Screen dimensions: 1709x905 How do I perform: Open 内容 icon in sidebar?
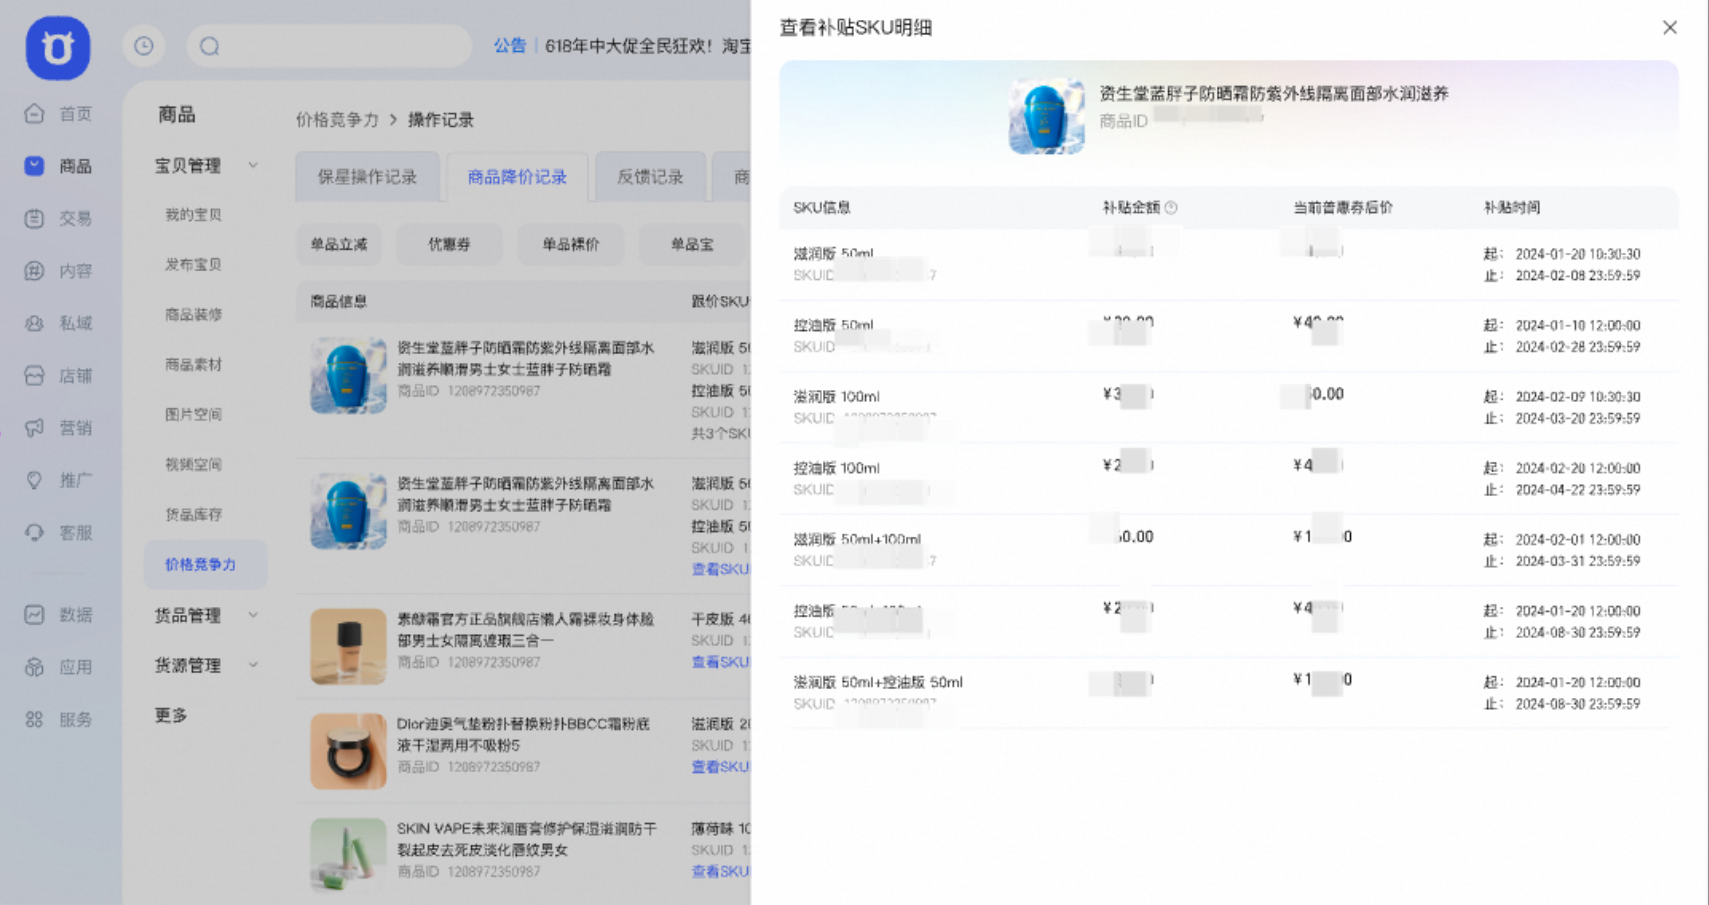coord(34,270)
